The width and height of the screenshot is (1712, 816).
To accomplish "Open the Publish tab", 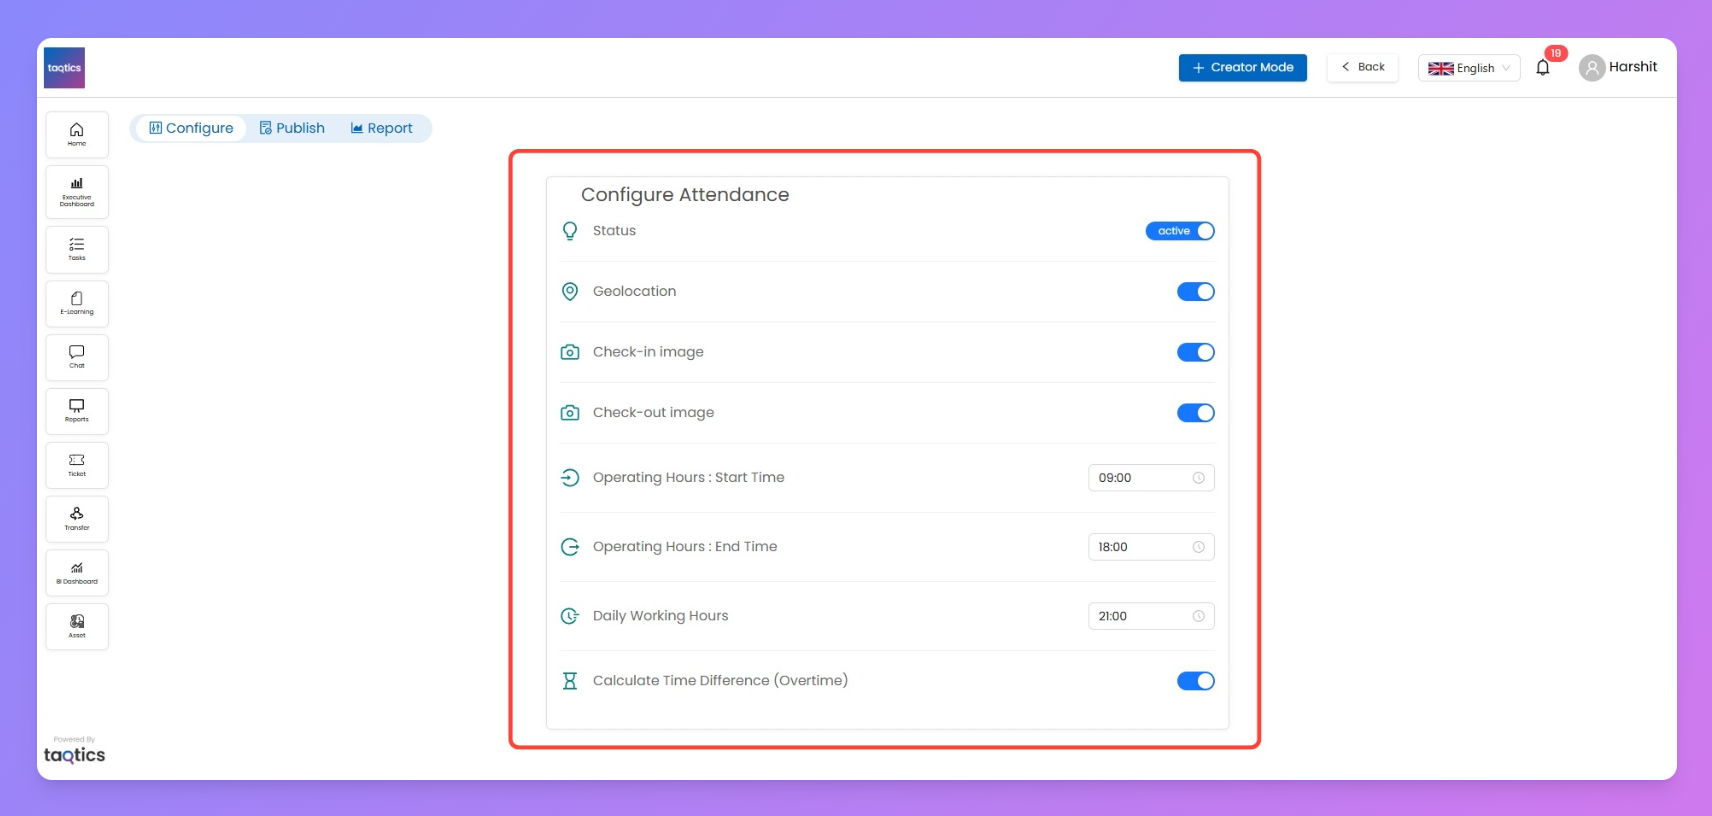I will 292,128.
